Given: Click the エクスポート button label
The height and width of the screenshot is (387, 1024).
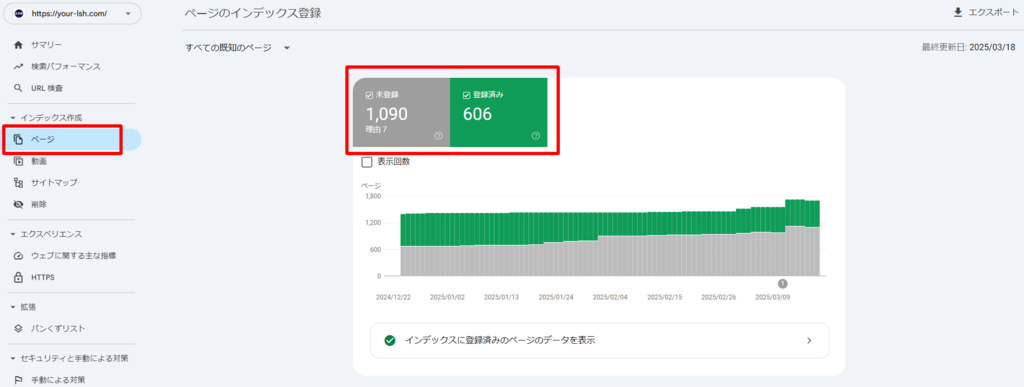Looking at the screenshot, I should [x=993, y=12].
